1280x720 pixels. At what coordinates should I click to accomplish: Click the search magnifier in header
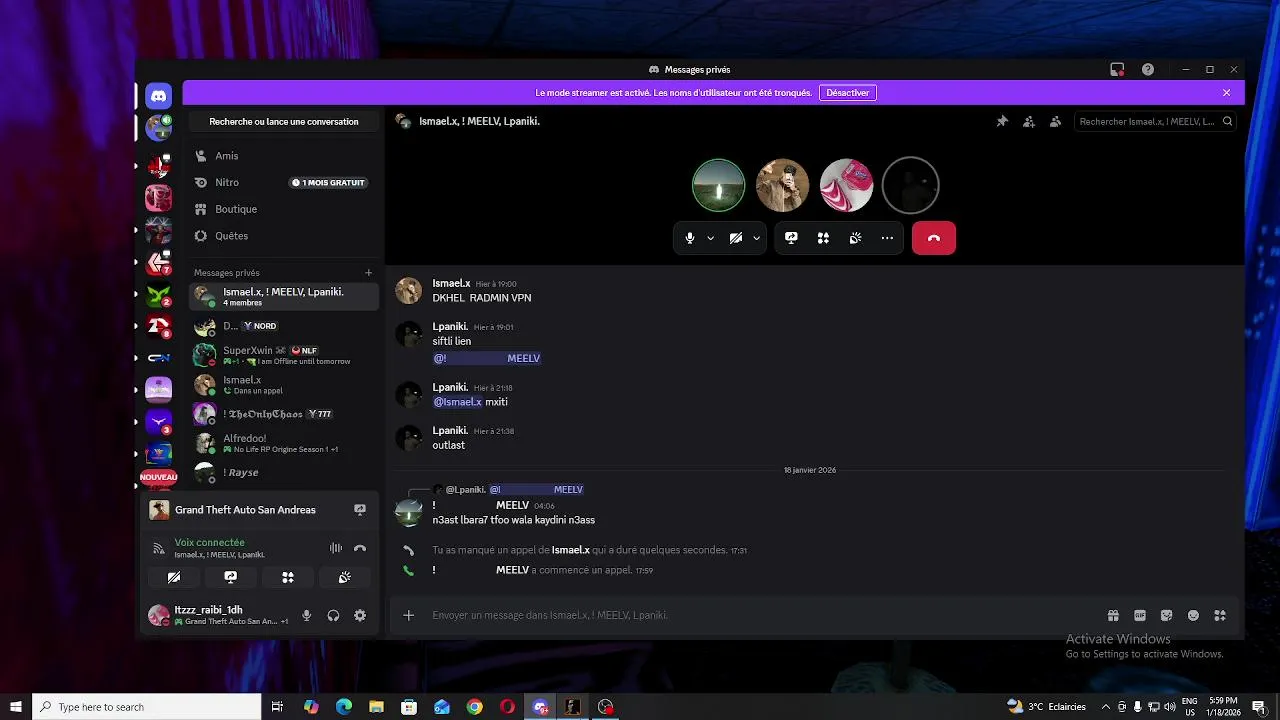click(x=1228, y=122)
